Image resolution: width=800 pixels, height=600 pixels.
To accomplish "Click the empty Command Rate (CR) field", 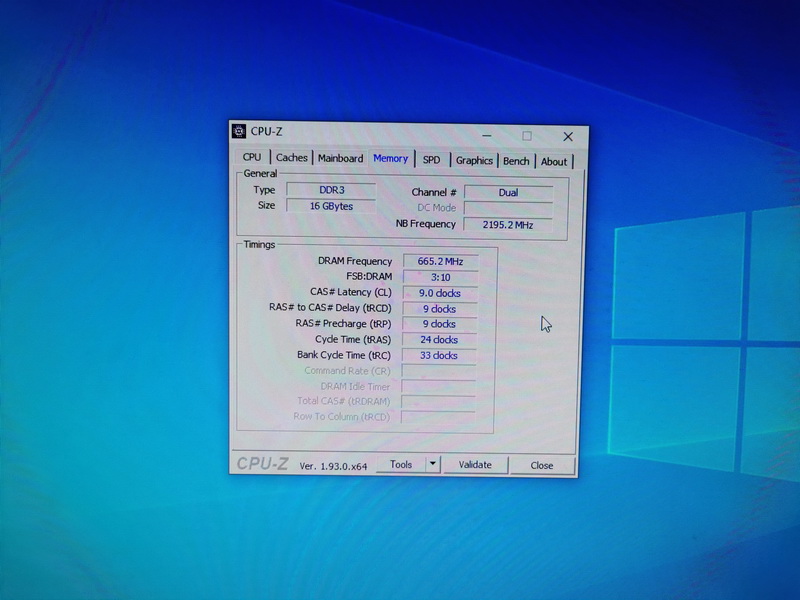I will pos(439,371).
